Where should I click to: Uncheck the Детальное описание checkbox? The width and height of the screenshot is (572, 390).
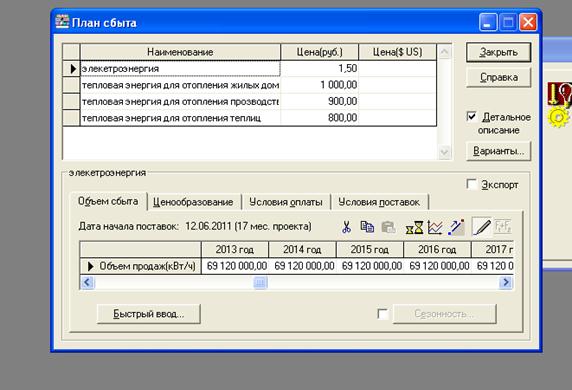pyautogui.click(x=472, y=116)
